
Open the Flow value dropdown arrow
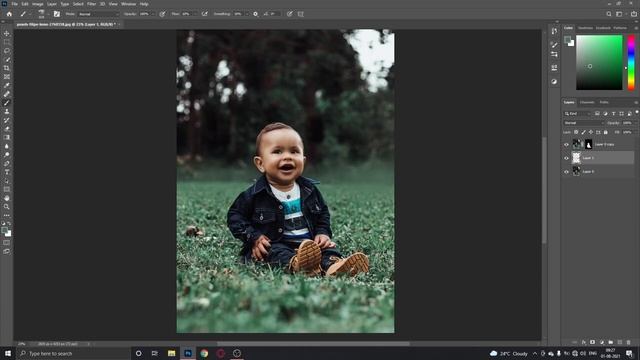(x=194, y=14)
